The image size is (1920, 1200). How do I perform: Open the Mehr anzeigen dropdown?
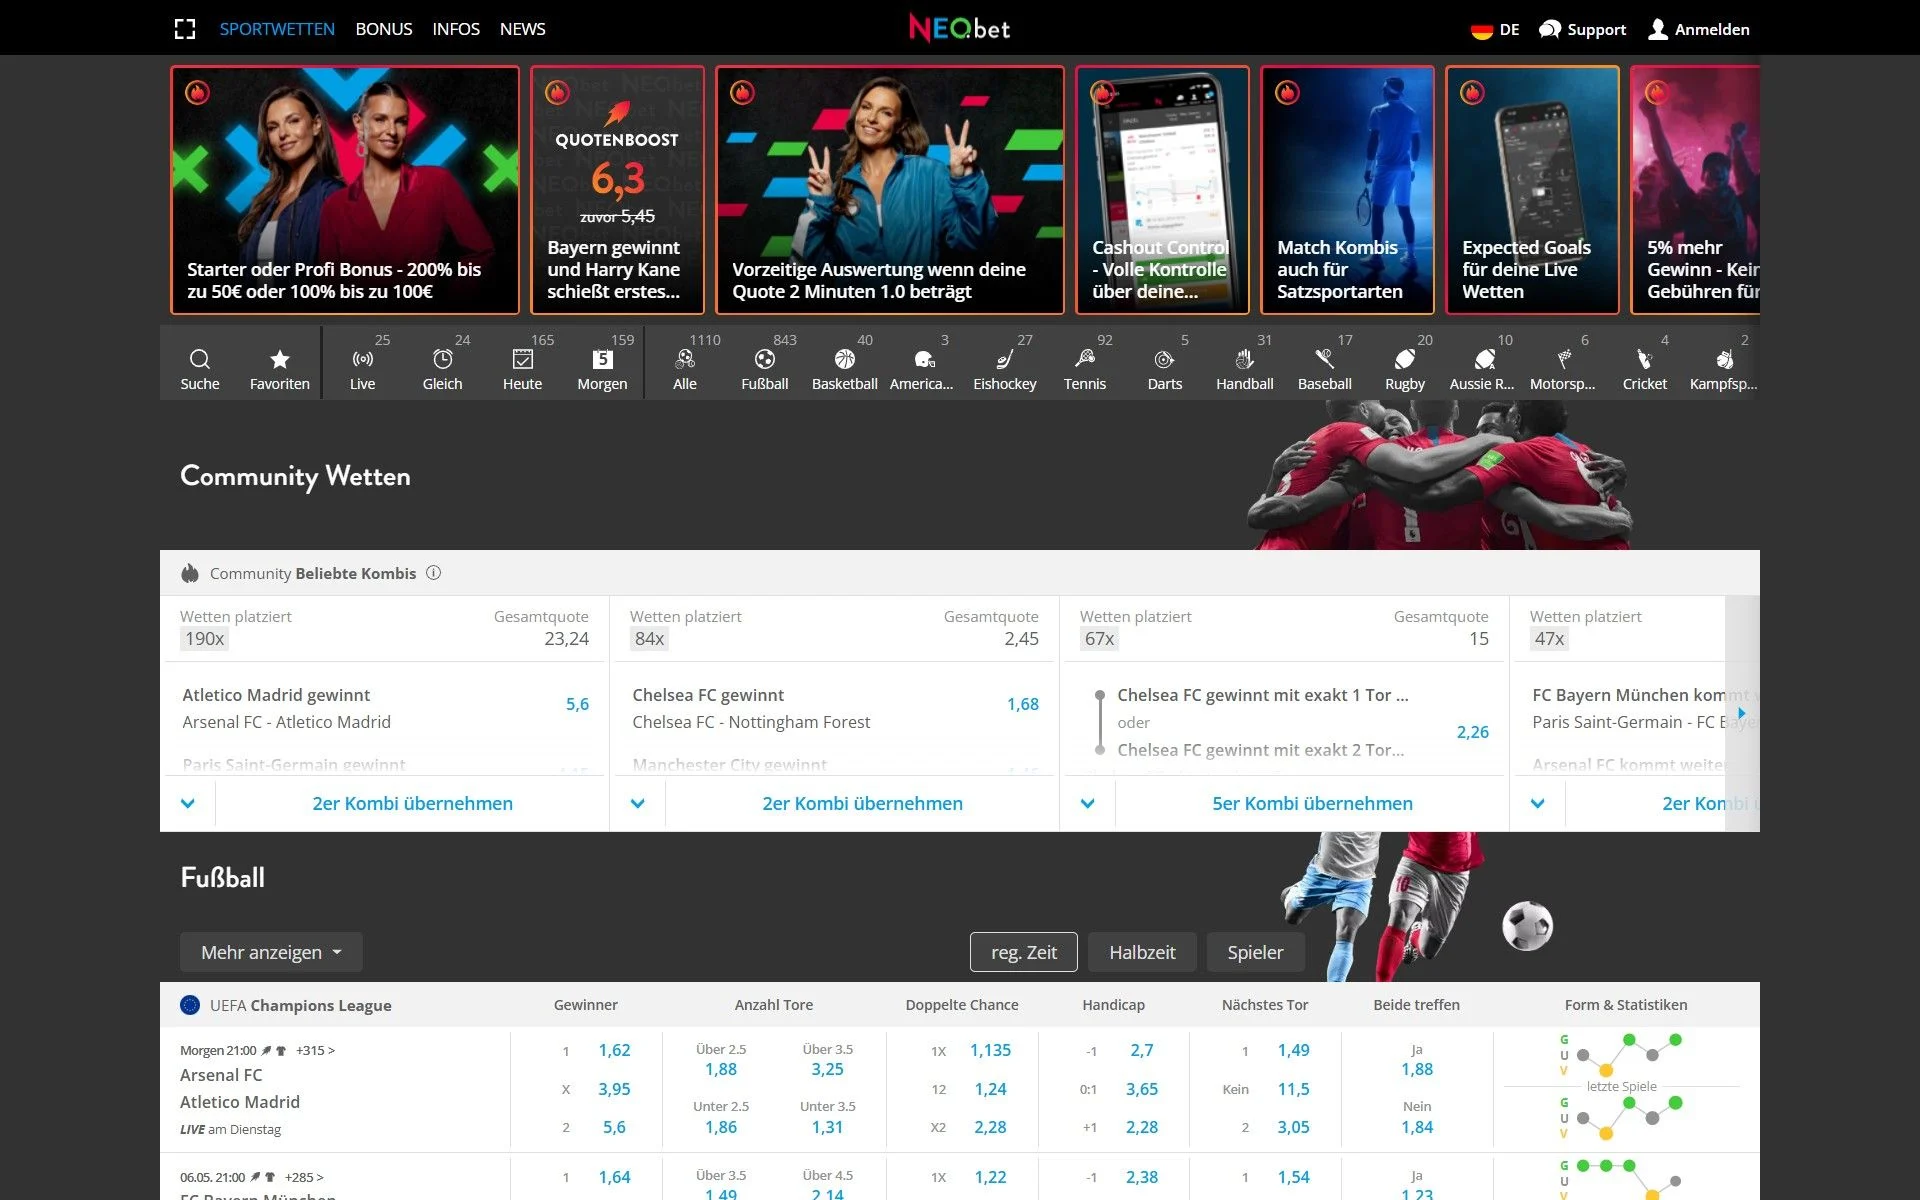coord(271,952)
